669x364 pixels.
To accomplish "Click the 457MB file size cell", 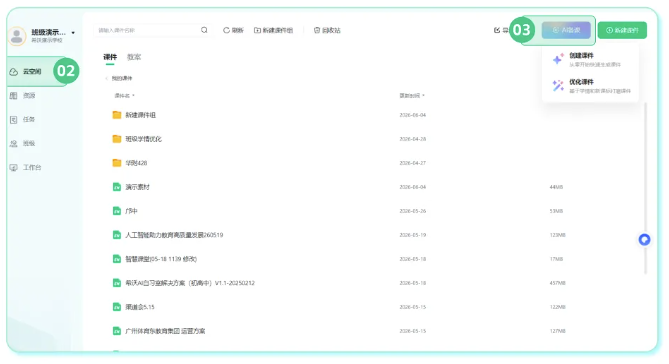I will pos(558,283).
